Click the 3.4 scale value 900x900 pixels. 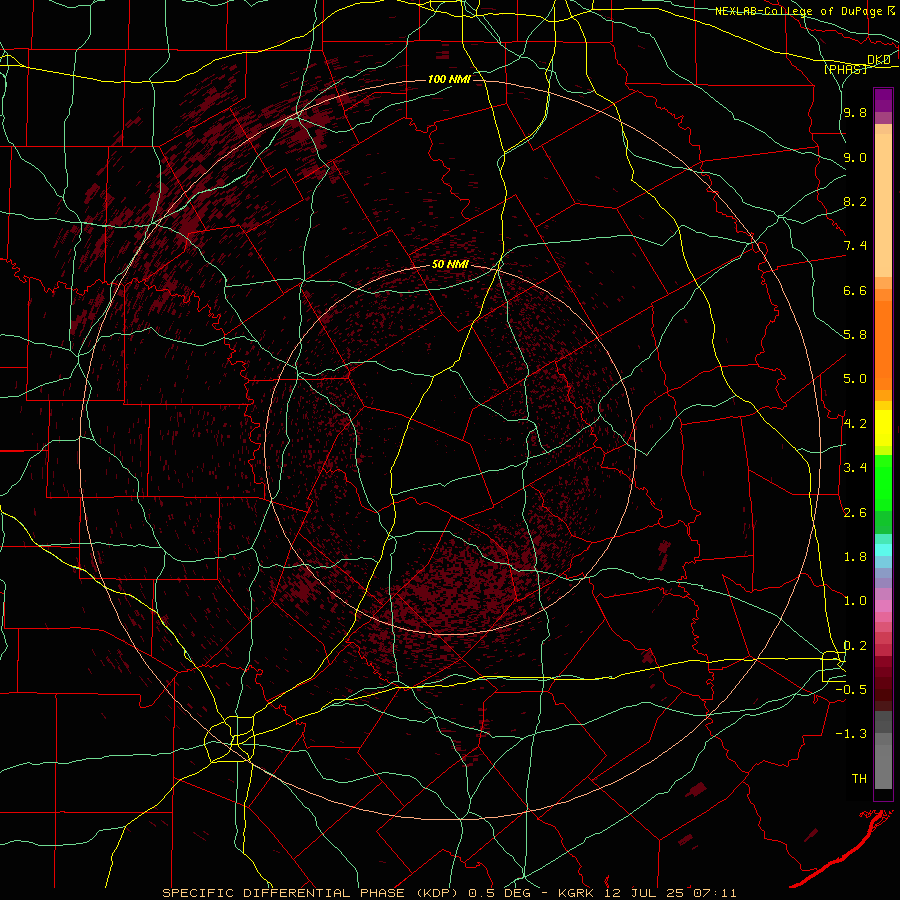(855, 468)
